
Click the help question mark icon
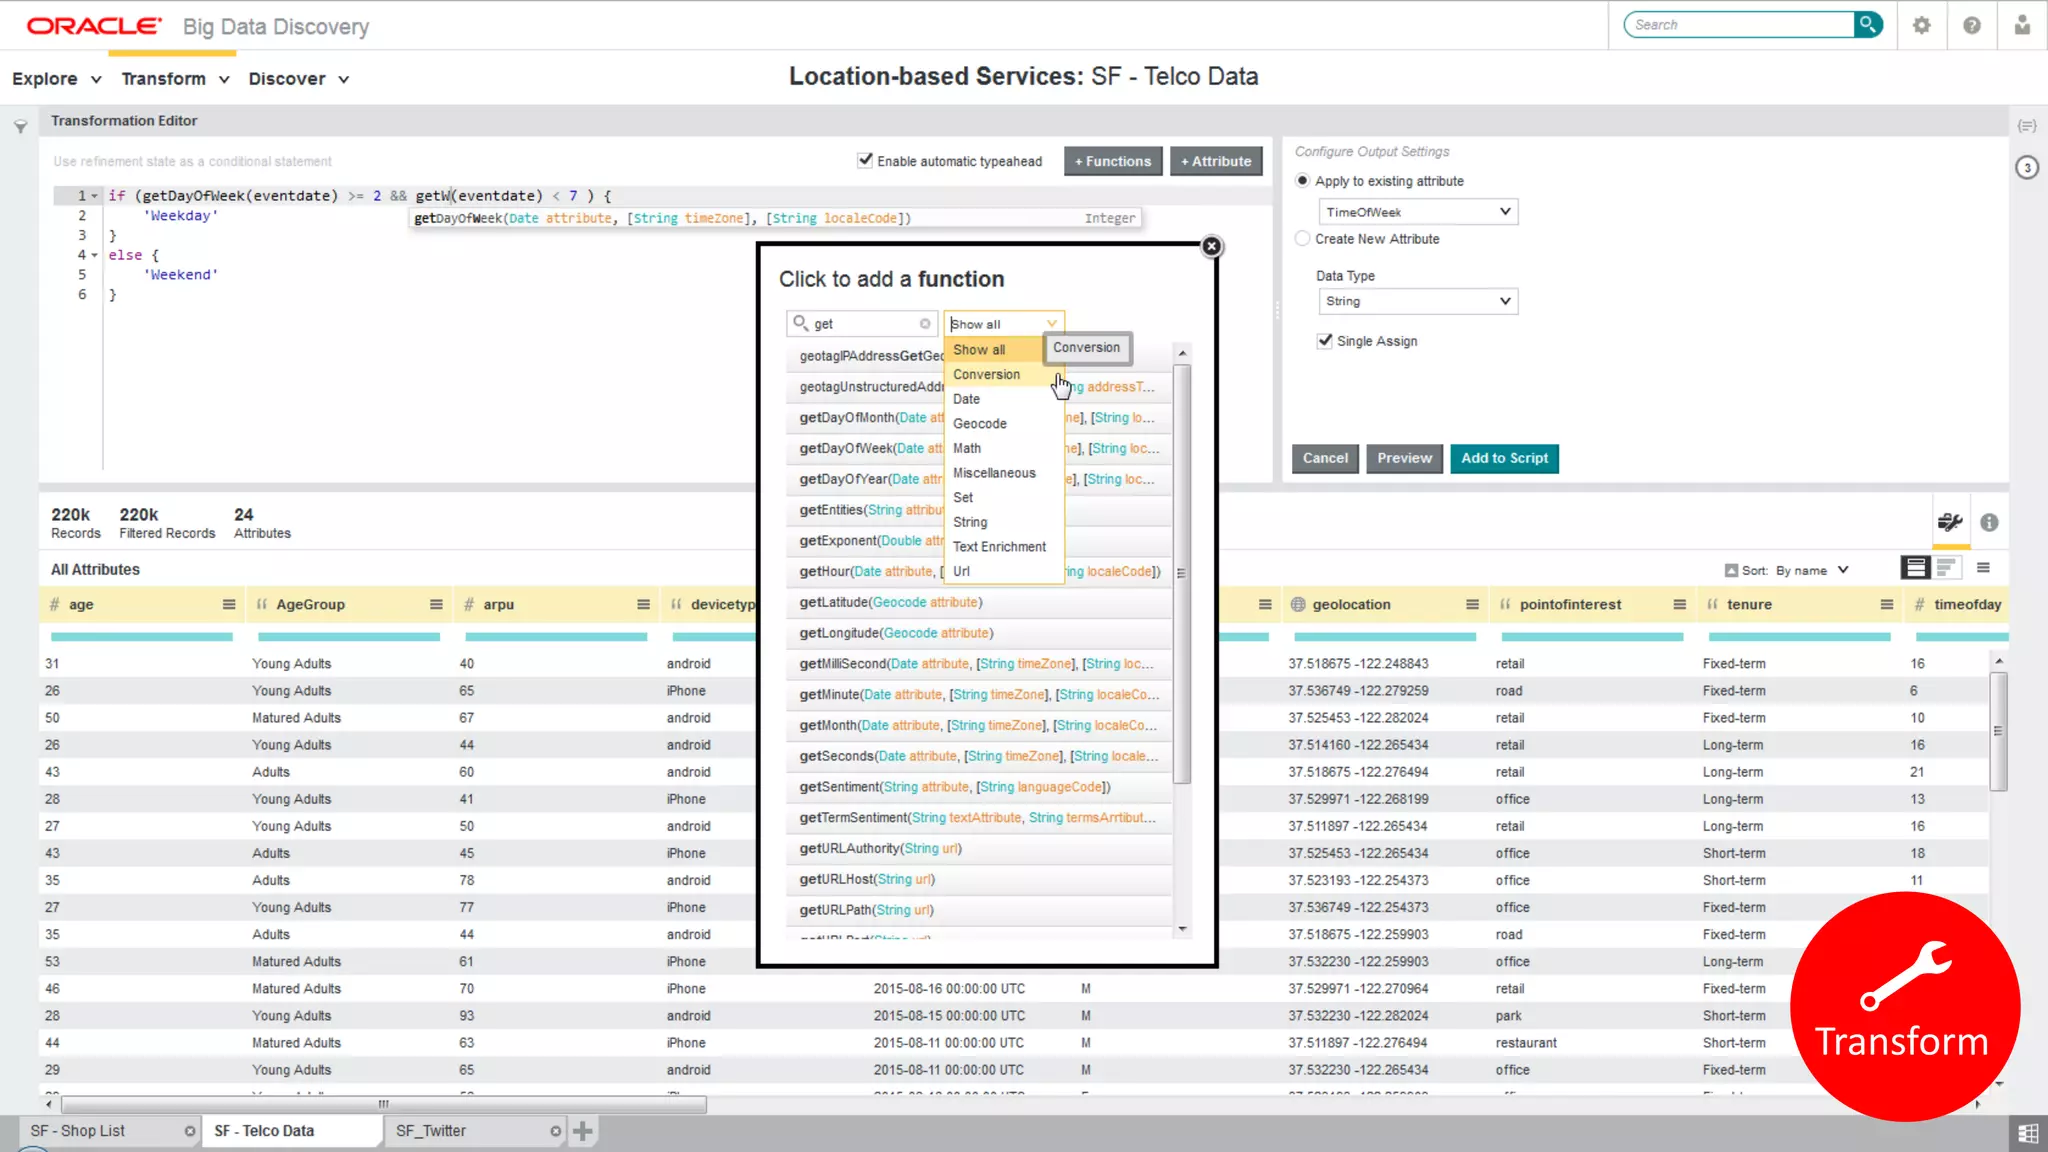click(x=1971, y=25)
